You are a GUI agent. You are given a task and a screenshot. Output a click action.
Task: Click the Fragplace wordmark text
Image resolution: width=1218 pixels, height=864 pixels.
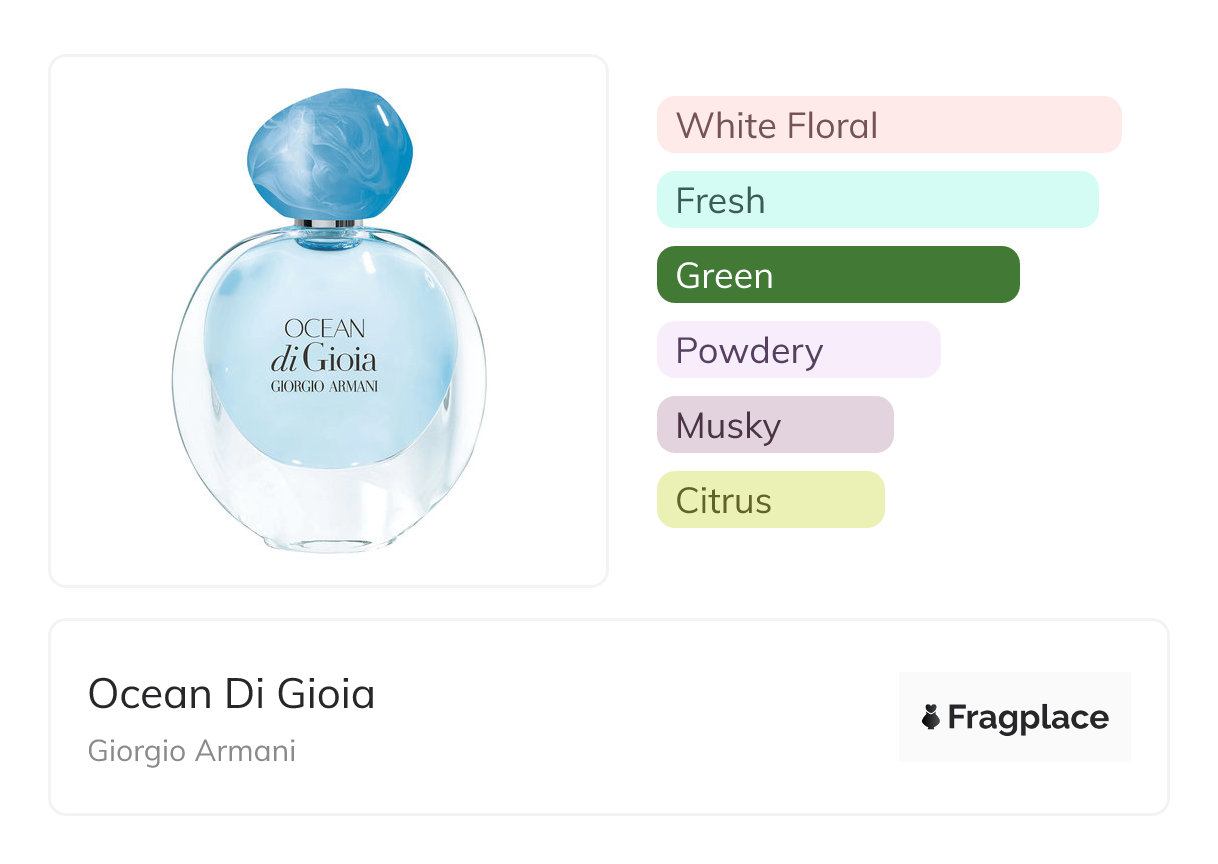point(1028,718)
